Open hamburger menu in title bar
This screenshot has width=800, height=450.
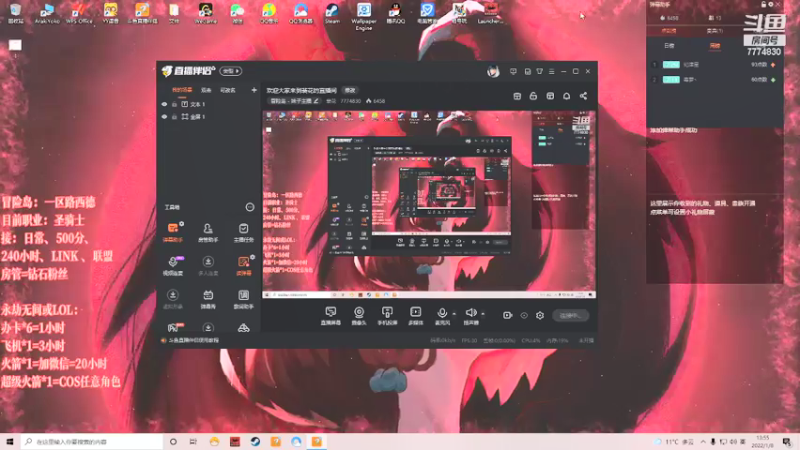(552, 71)
